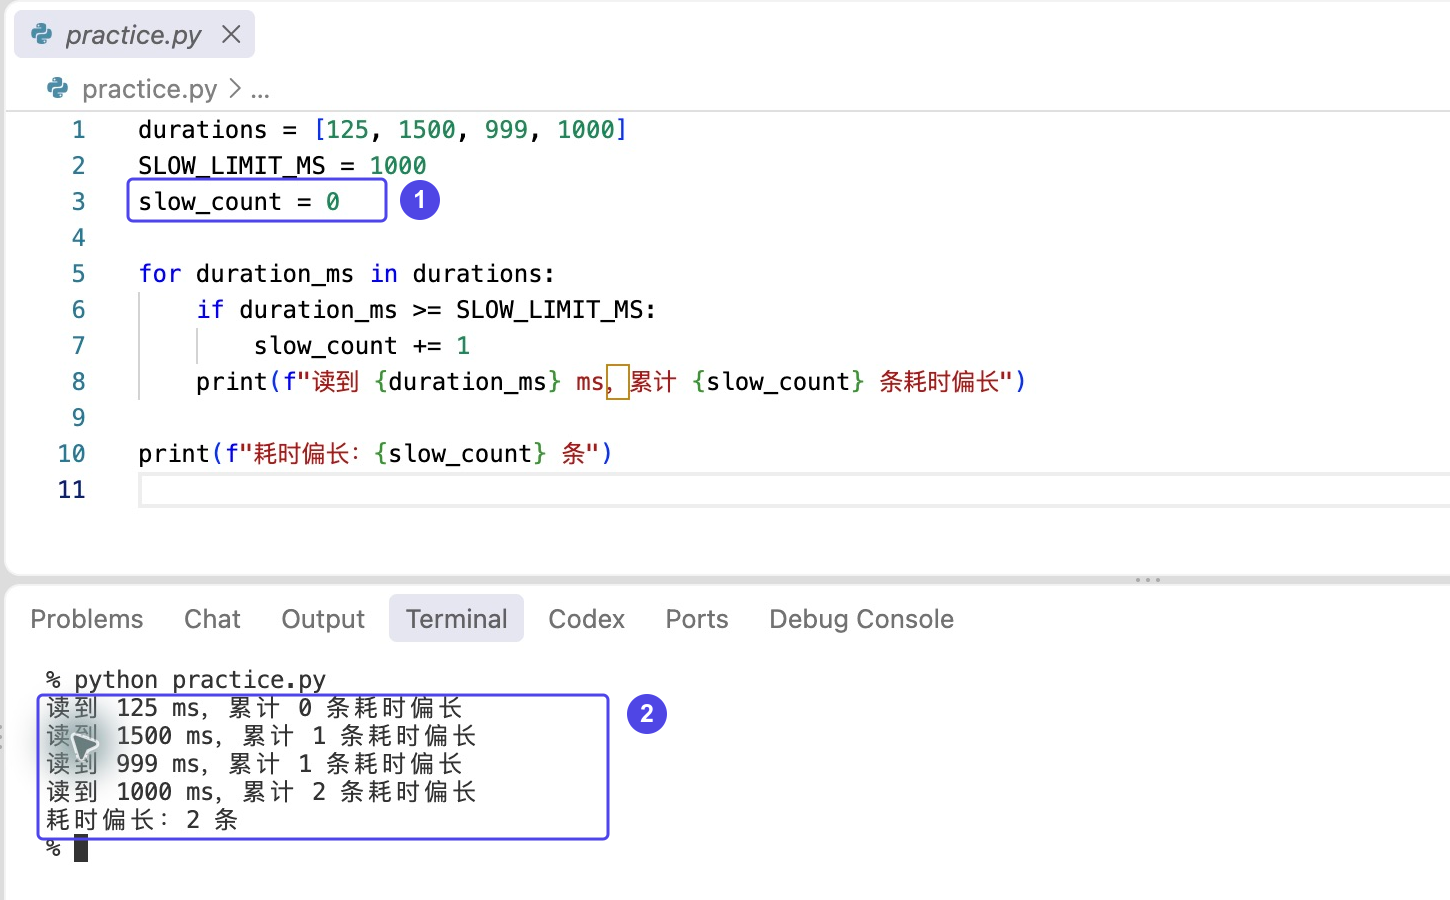
Task: Click the 'durations' variable on line 1
Action: point(203,130)
